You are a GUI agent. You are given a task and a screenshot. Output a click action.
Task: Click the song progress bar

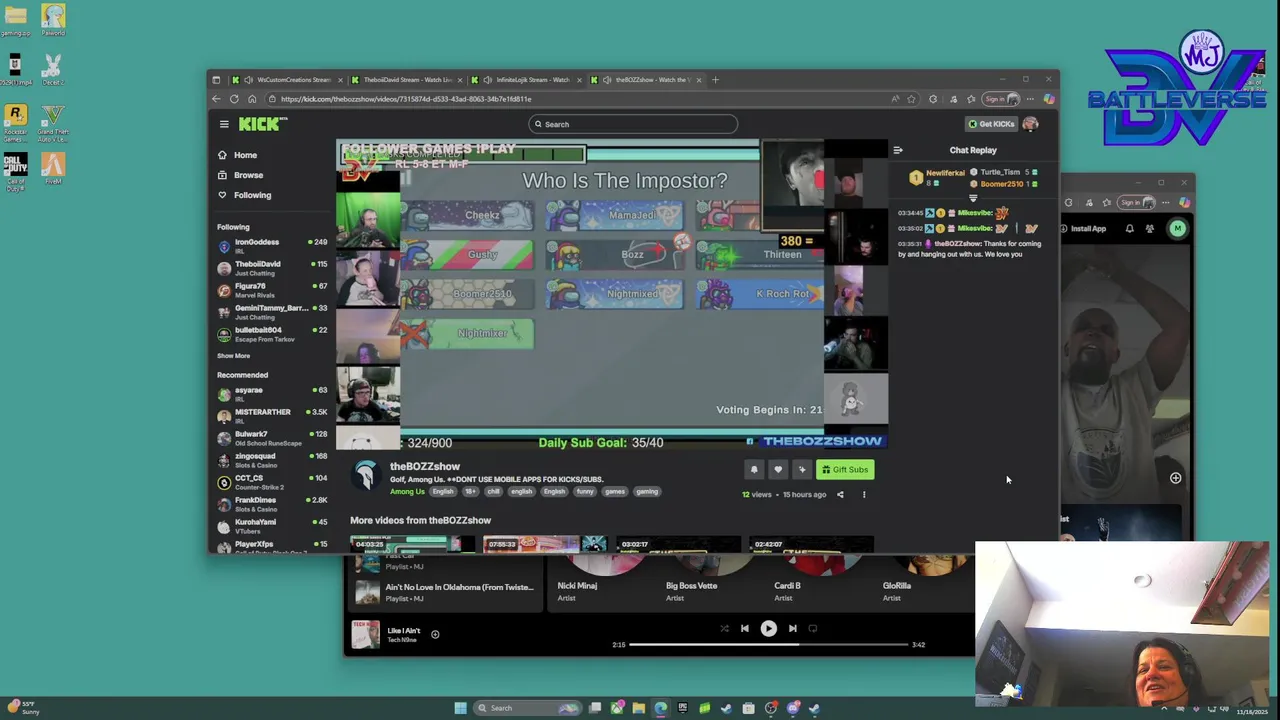pos(768,645)
